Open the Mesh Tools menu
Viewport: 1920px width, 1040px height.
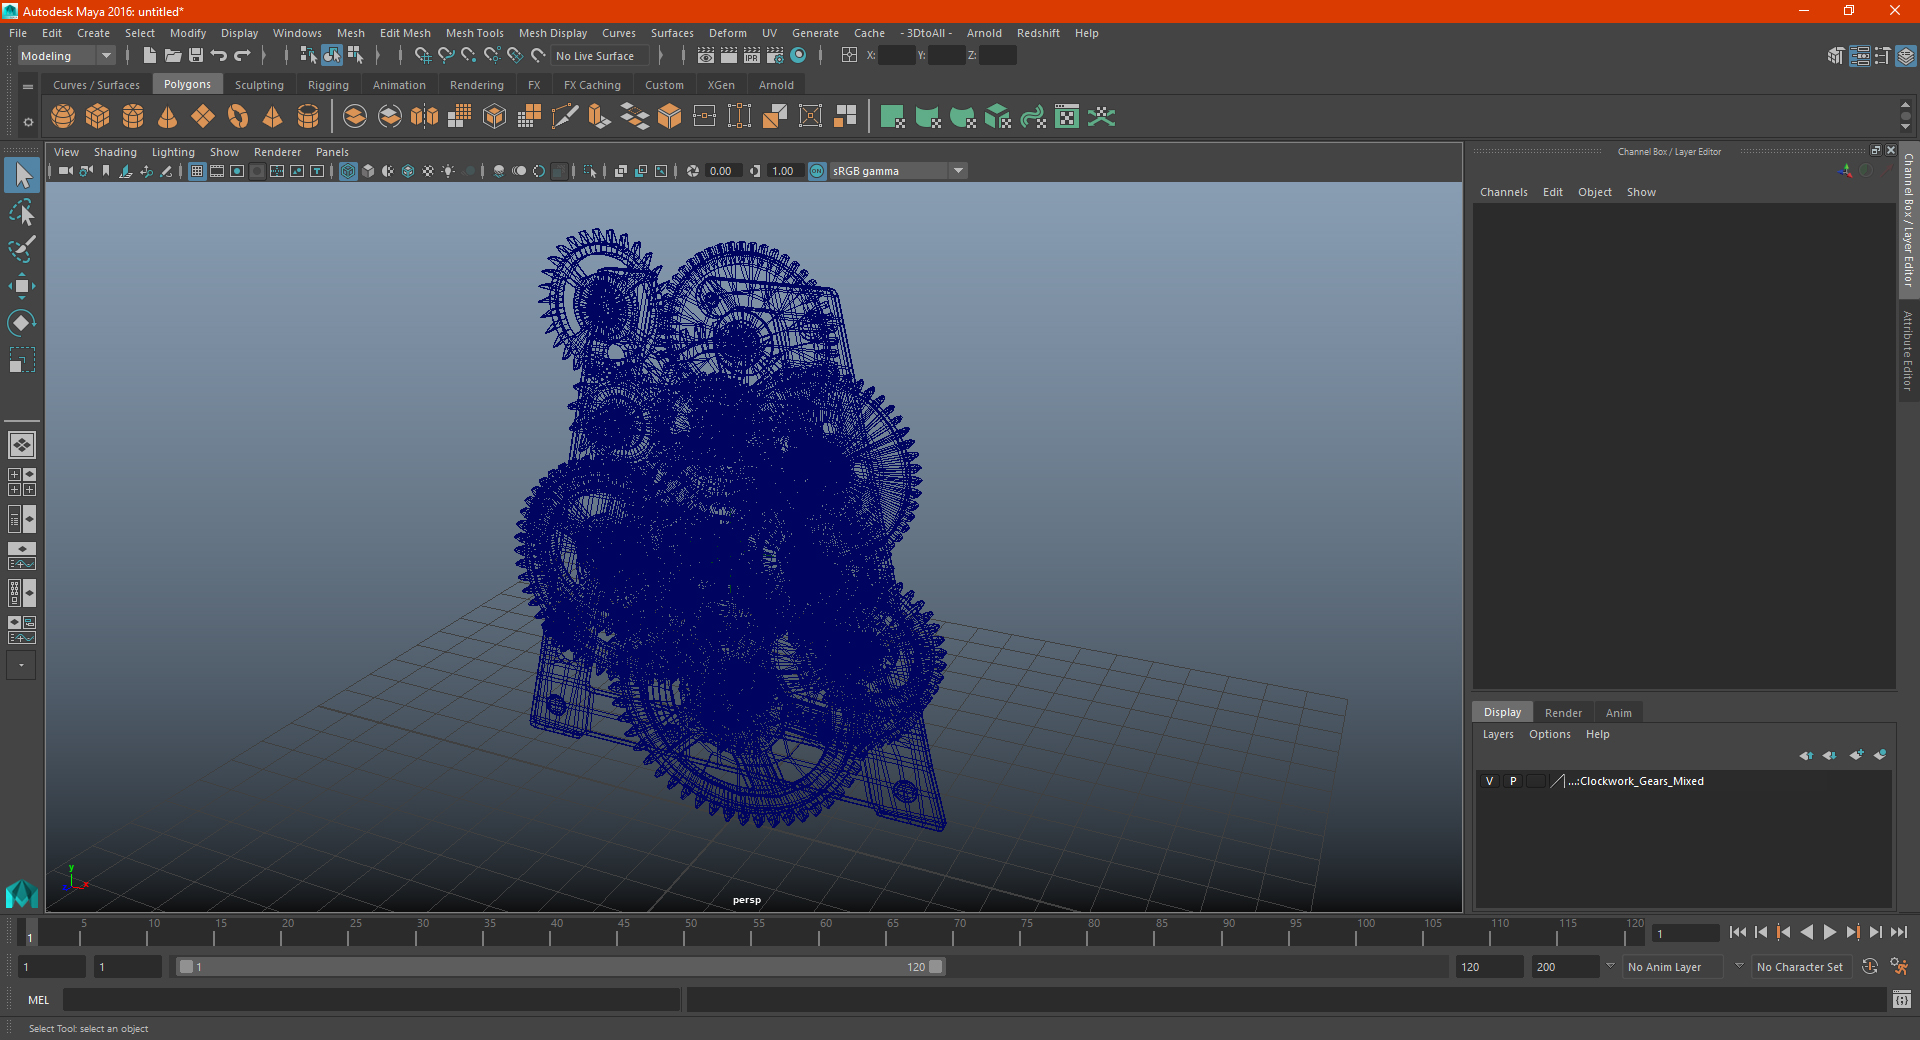[x=475, y=33]
